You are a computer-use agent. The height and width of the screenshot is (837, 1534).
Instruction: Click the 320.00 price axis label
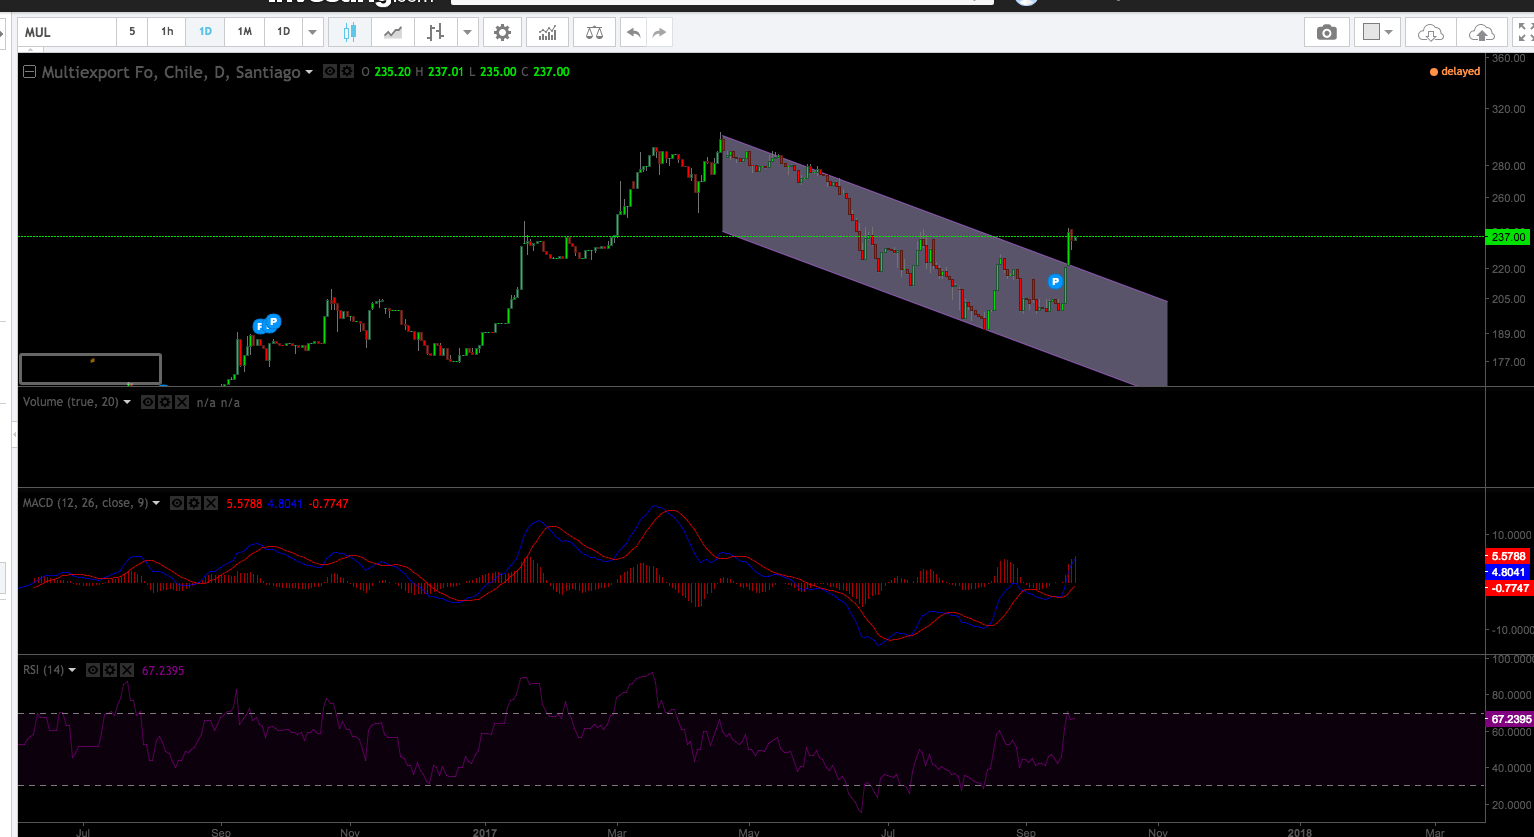tap(1509, 109)
